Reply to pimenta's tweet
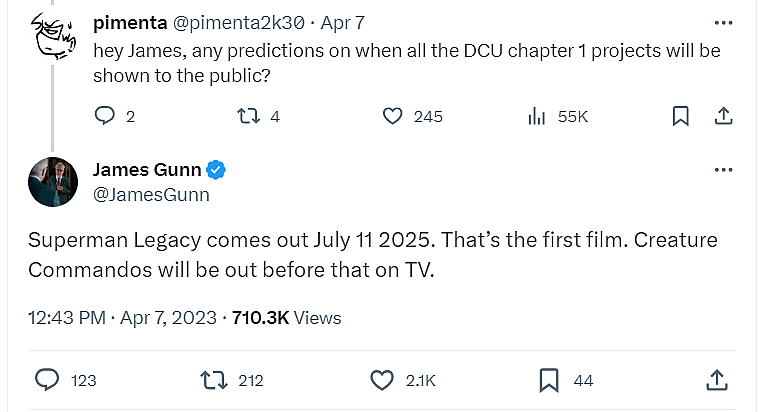This screenshot has height=412, width=758. point(106,116)
